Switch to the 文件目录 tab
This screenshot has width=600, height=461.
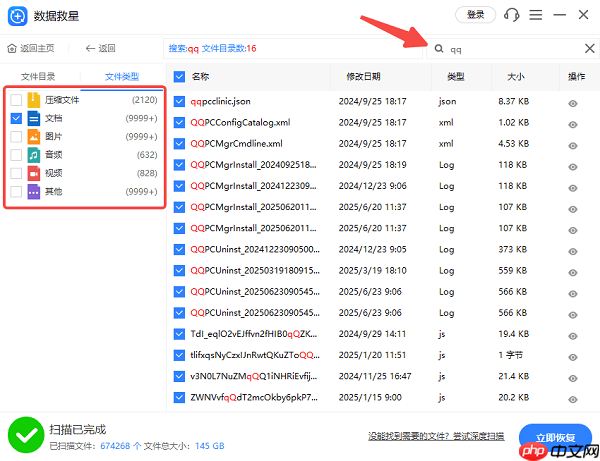coord(38,77)
